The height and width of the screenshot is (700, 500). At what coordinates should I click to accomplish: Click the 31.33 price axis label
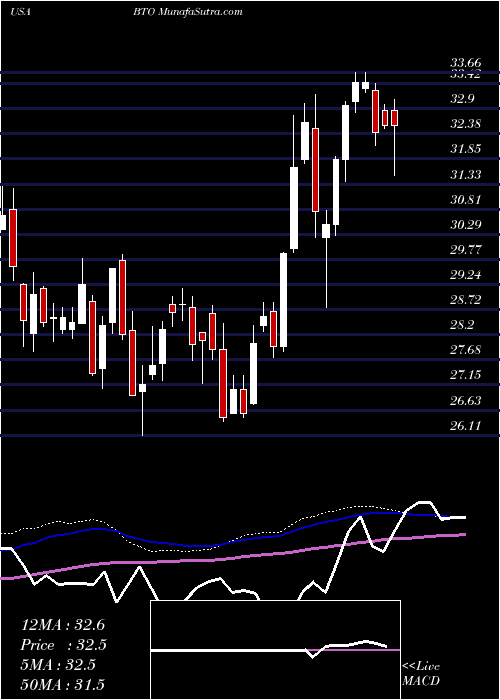pos(466,174)
